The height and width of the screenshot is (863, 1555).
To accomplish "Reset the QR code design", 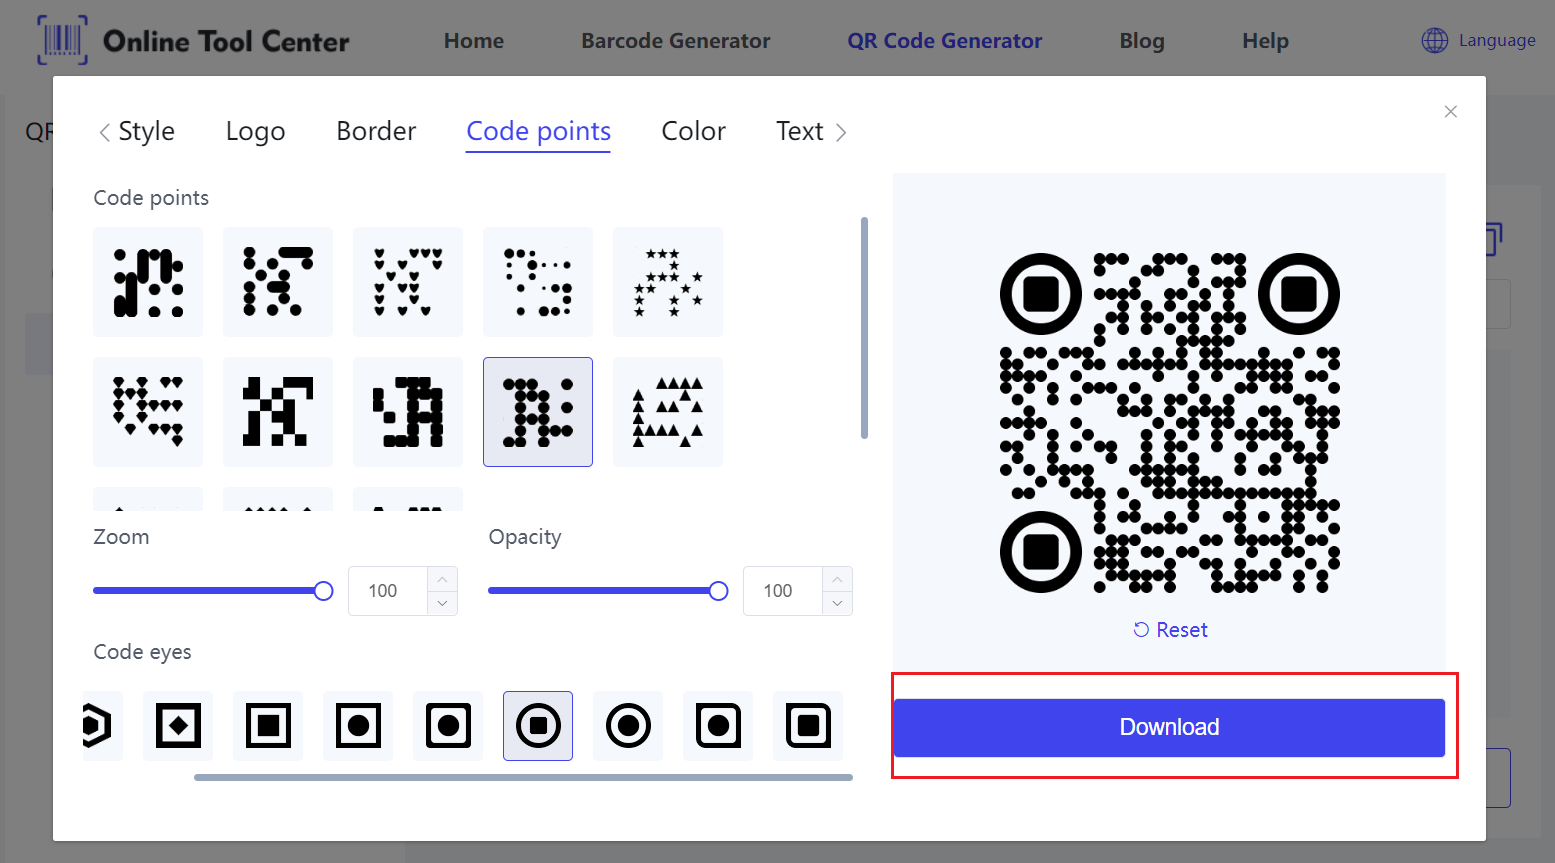I will click(x=1170, y=630).
